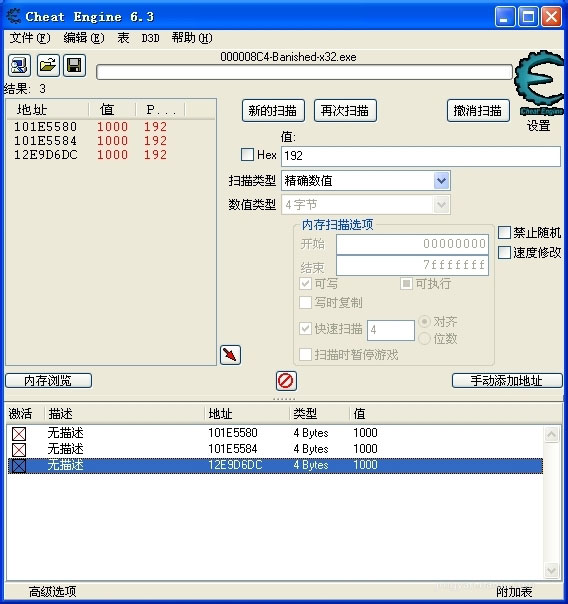Click the 手动添加地址 button

click(507, 381)
